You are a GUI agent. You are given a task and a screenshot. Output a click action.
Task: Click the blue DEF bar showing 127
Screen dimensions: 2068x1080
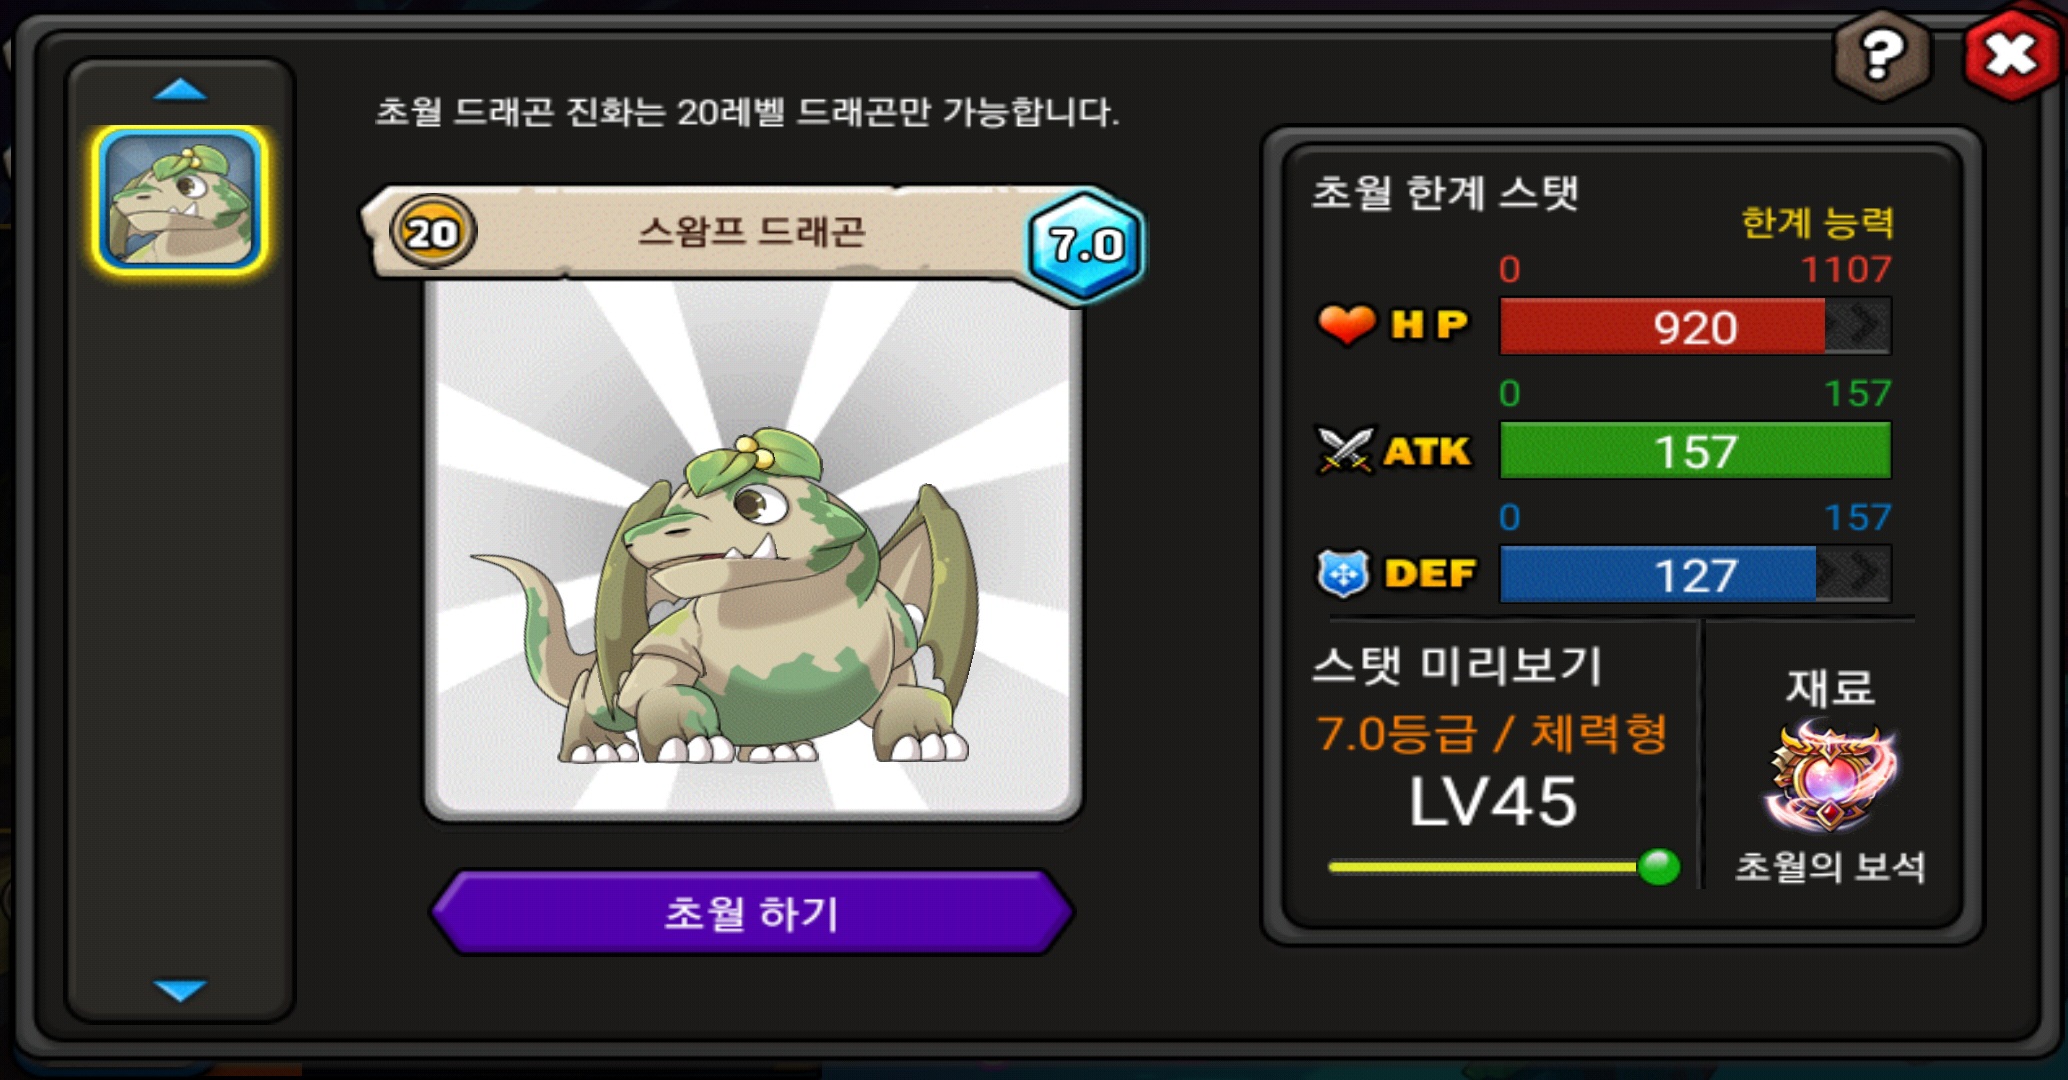(x=1695, y=574)
